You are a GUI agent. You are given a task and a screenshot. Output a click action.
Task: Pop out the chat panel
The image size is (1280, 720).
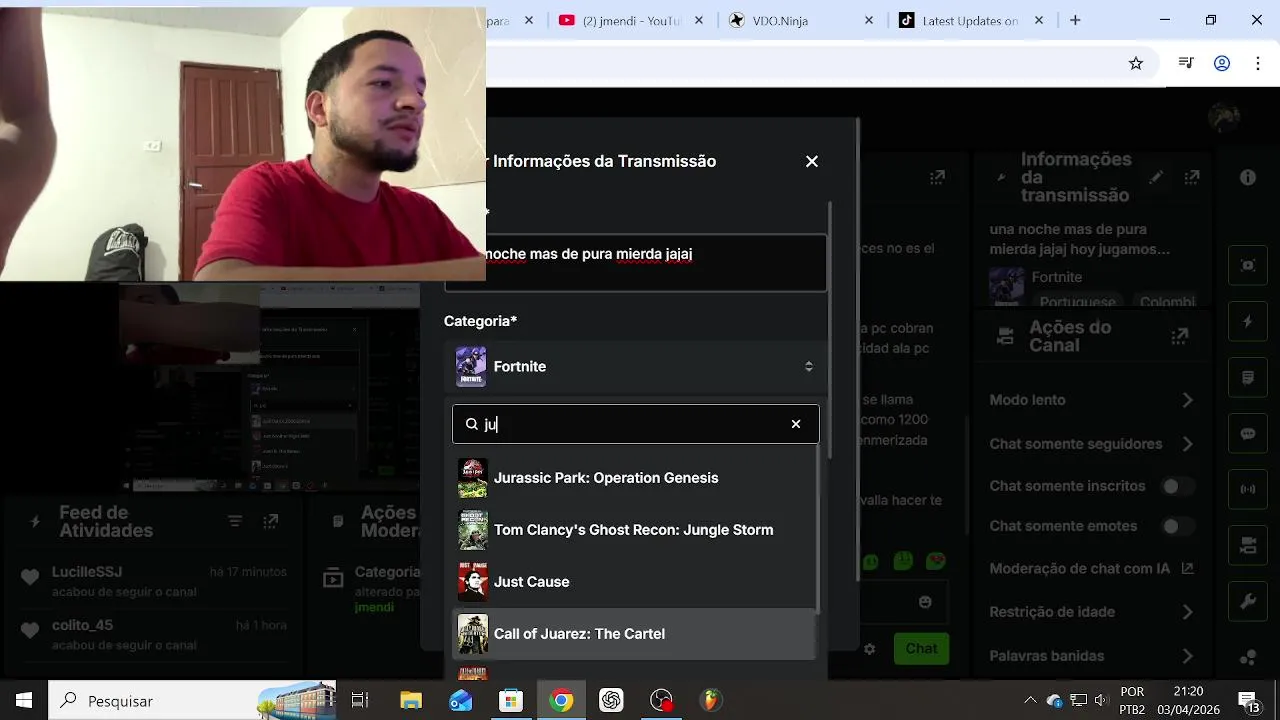(x=937, y=177)
